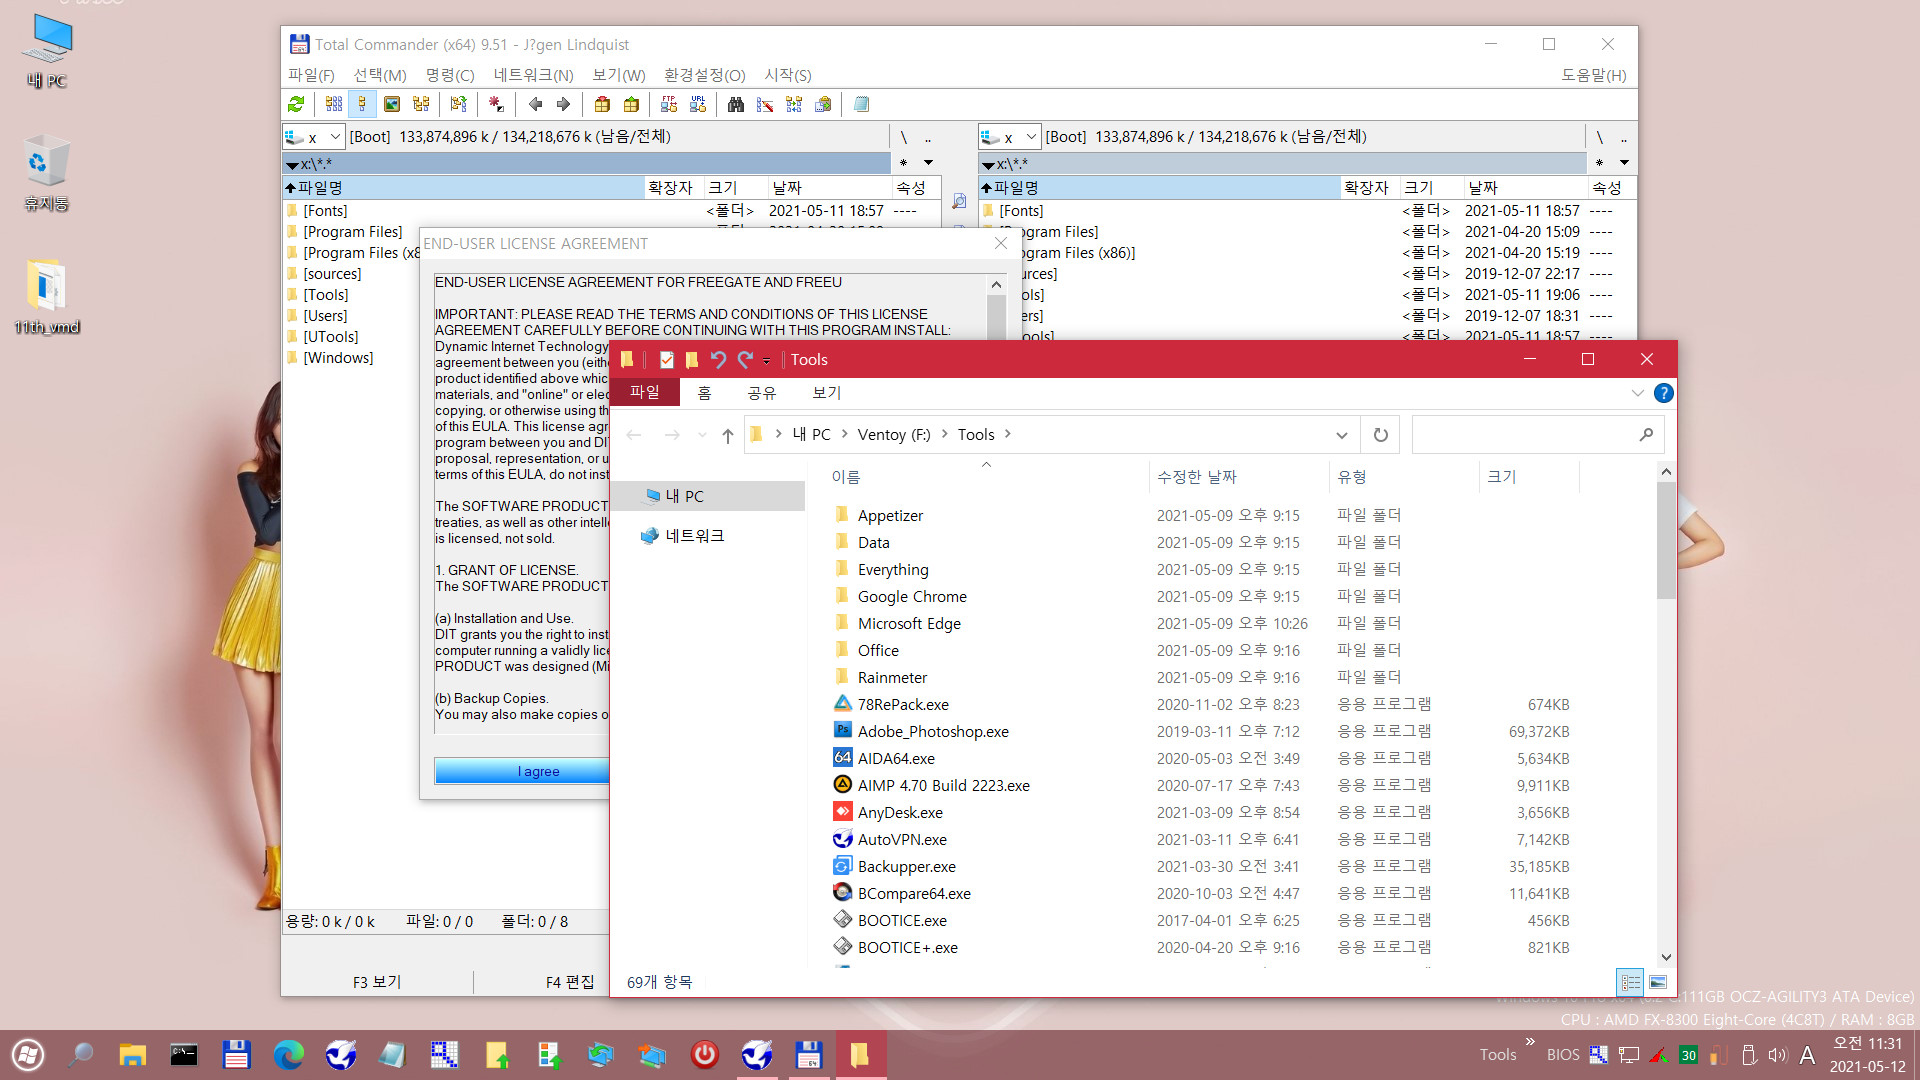Expand the taskbar Tools toolbar chevron
Screen dimensions: 1920x1080
click(x=1530, y=1042)
